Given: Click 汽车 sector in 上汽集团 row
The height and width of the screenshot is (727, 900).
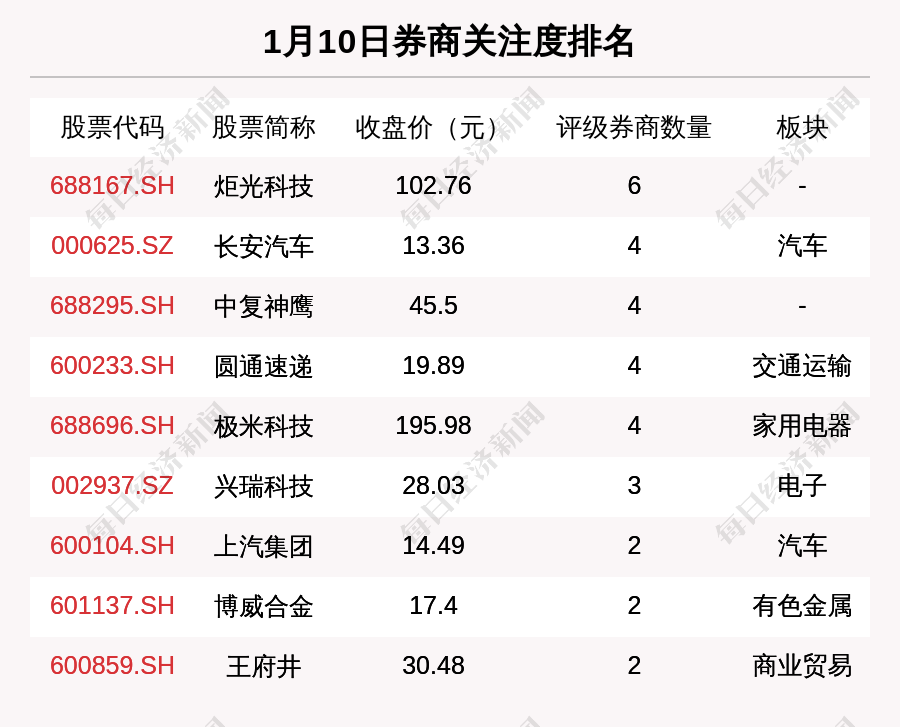Looking at the screenshot, I should point(802,546).
